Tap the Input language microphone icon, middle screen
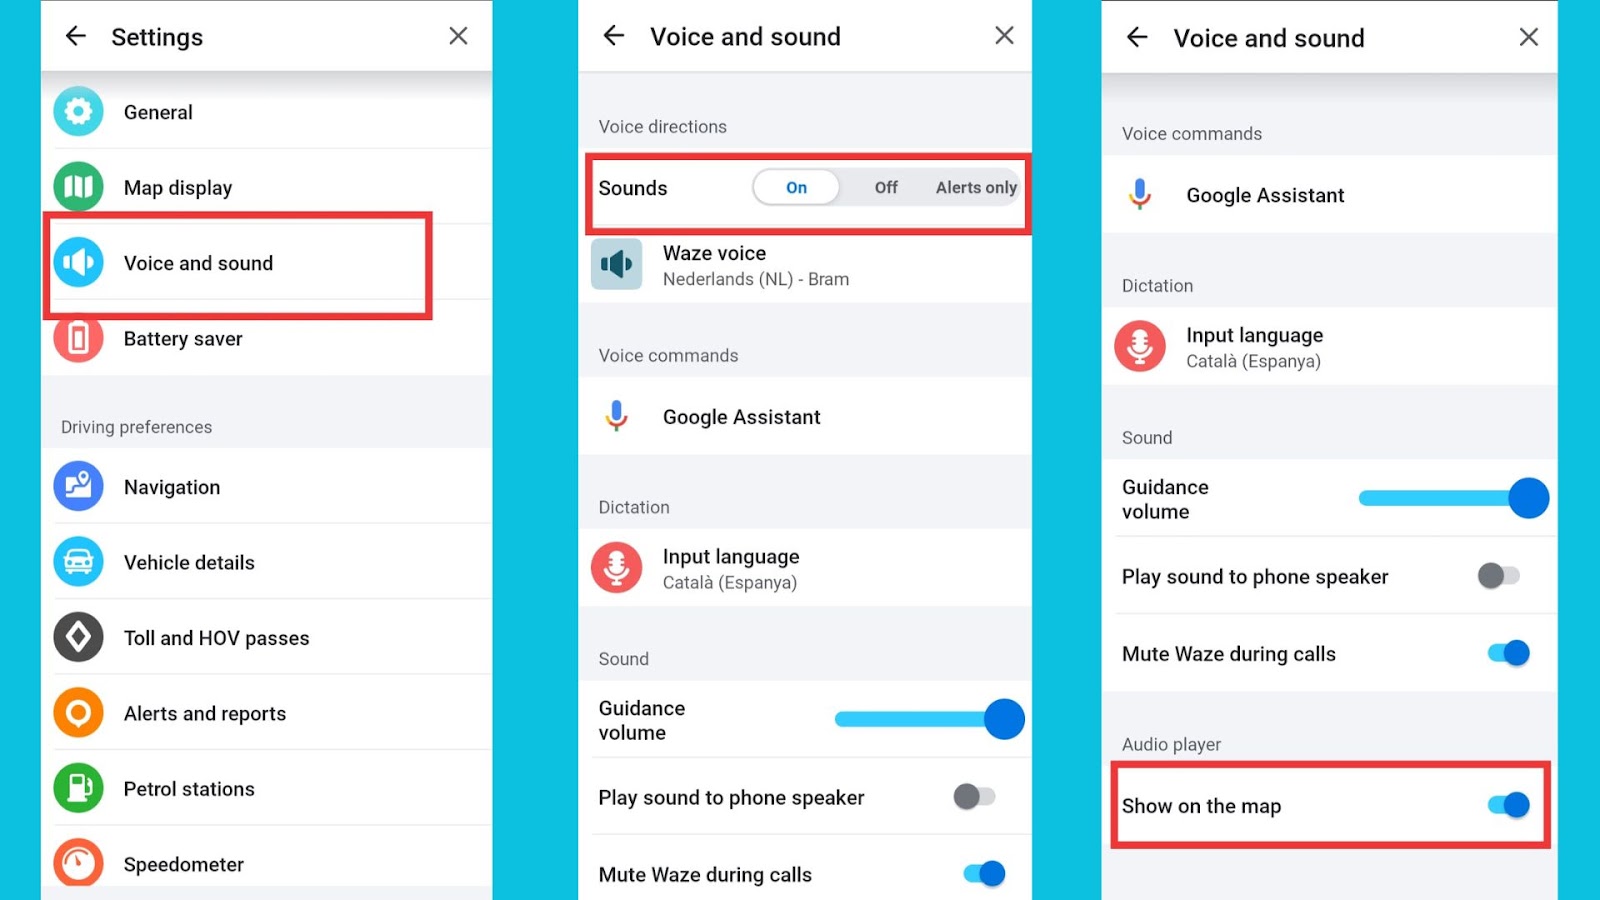1600x900 pixels. (x=616, y=568)
